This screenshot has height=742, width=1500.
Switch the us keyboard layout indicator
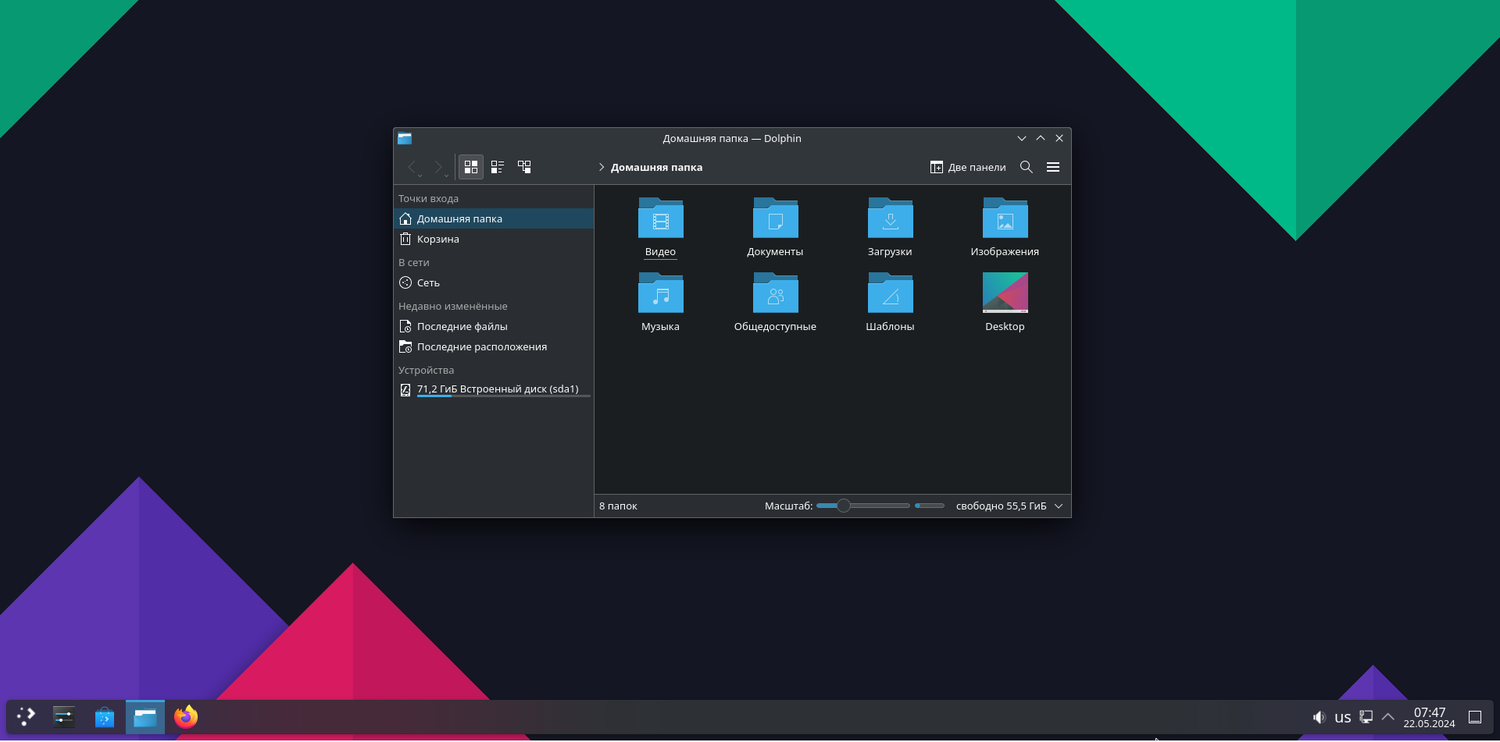pos(1343,717)
